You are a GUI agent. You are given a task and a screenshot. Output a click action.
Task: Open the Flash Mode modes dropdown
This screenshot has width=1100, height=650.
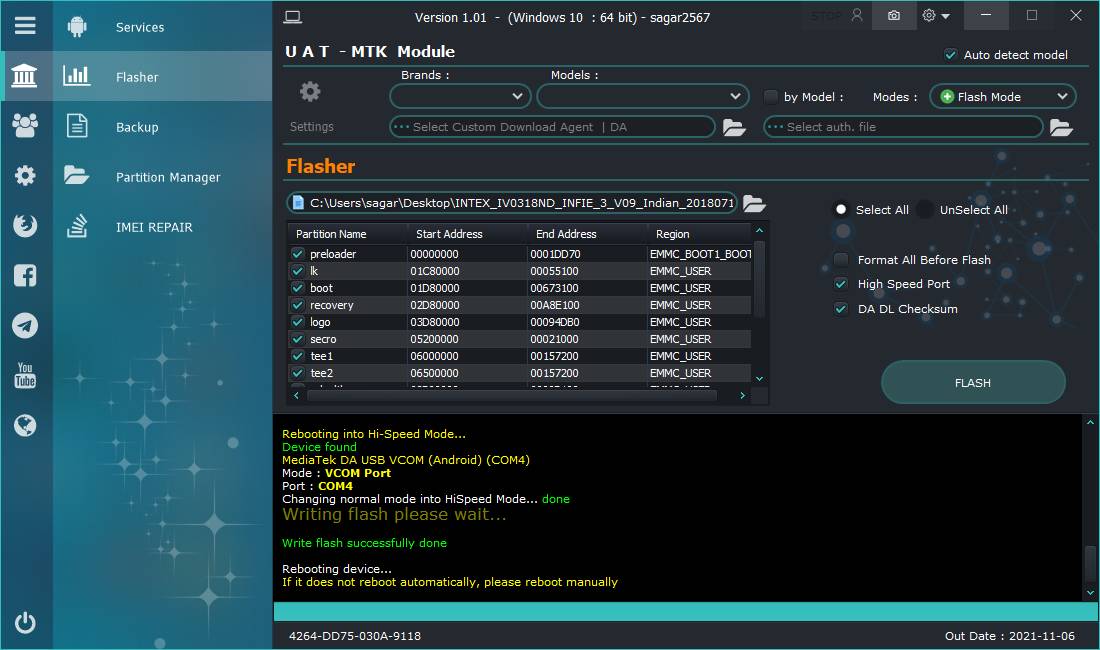[1003, 97]
